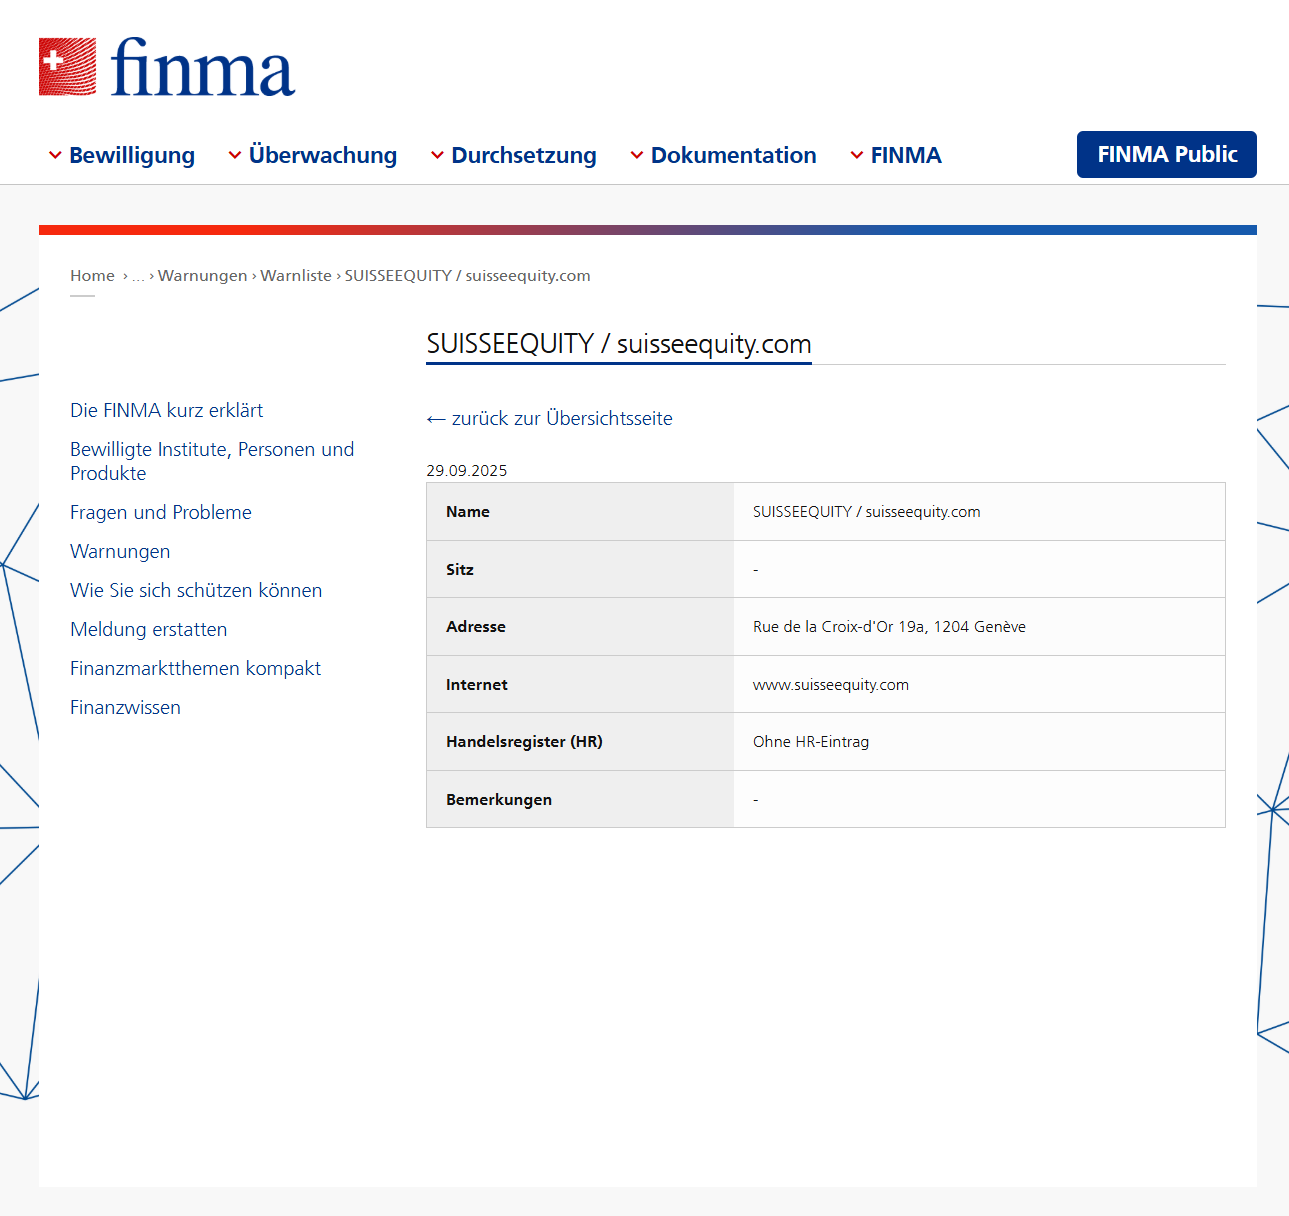Image resolution: width=1289 pixels, height=1216 pixels.
Task: Expand the Überwachung menu chevron
Action: (235, 155)
